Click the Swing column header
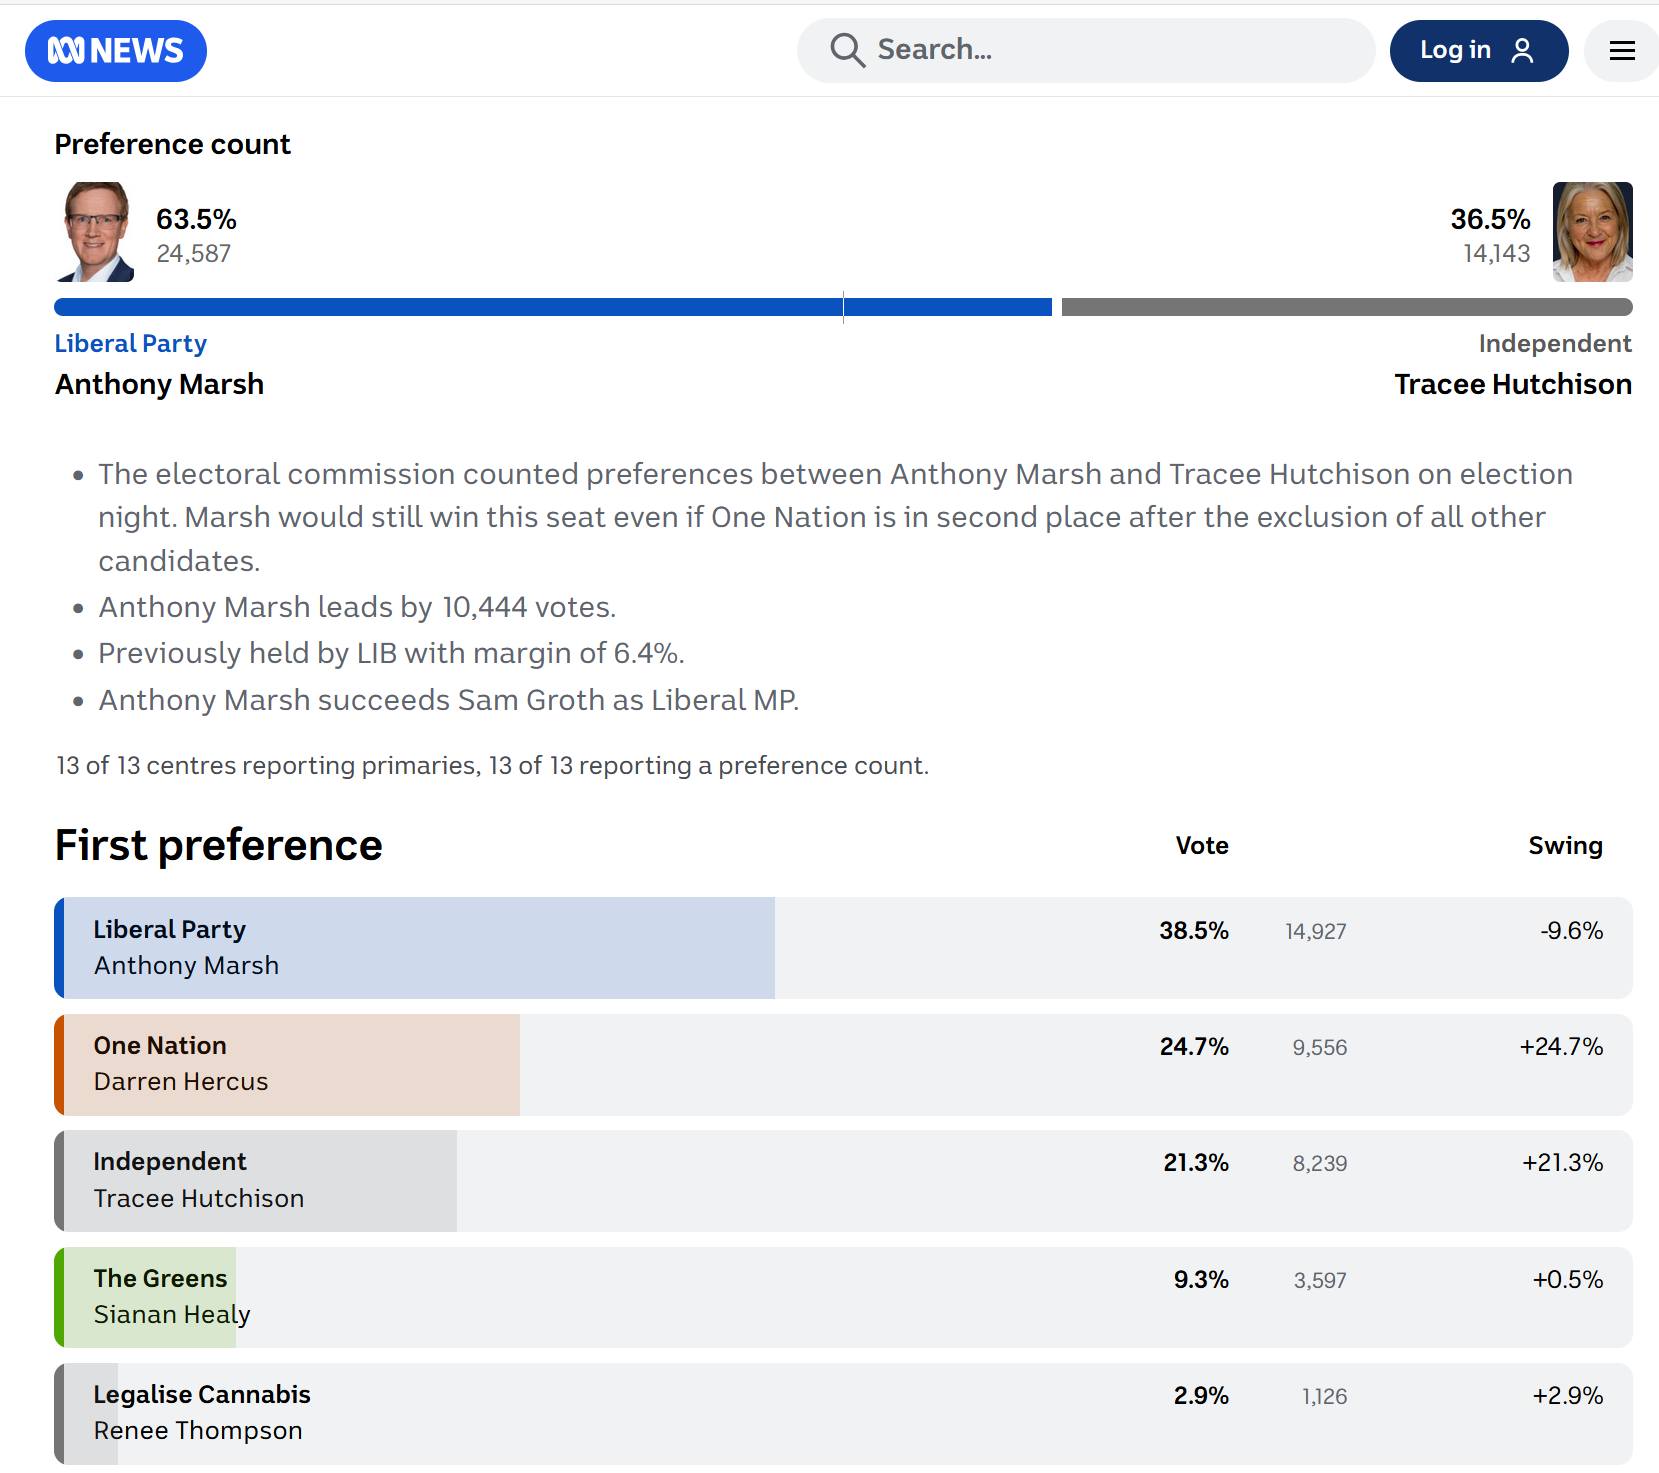Image resolution: width=1659 pixels, height=1473 pixels. point(1565,845)
